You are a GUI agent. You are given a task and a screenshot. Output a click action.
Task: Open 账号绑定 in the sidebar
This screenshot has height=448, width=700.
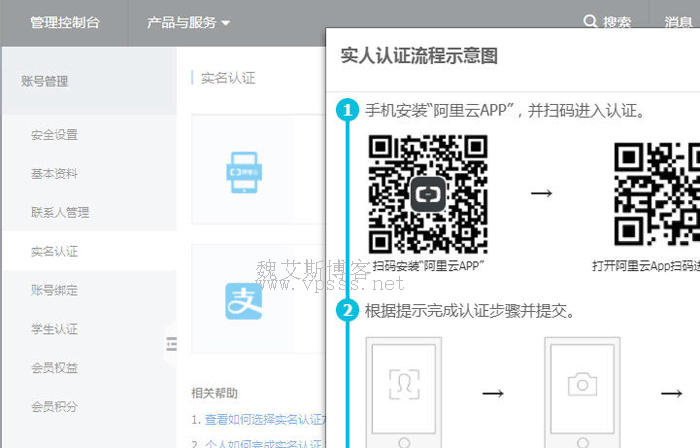click(54, 290)
